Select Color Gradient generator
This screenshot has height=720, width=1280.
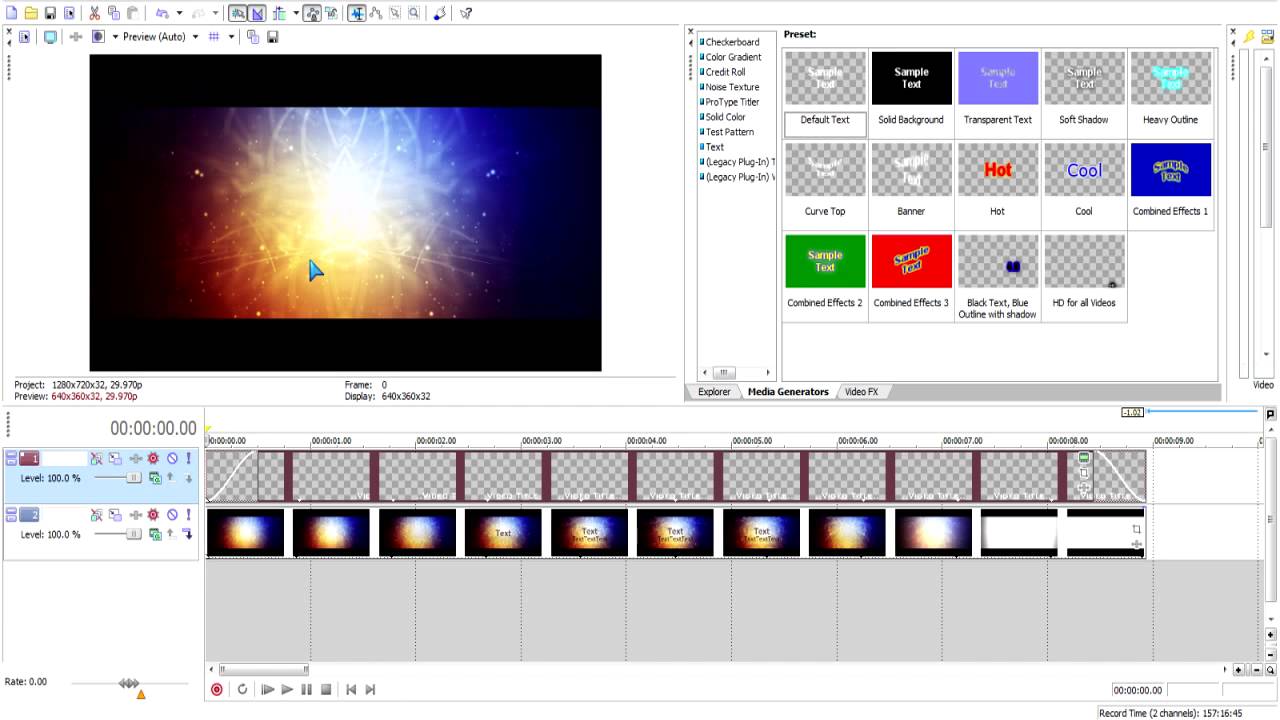pyautogui.click(x=733, y=57)
